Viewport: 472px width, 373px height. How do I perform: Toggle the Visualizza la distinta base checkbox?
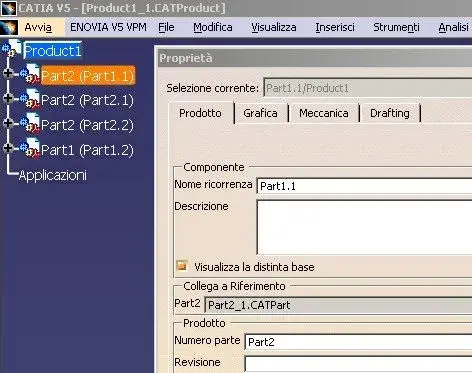[182, 266]
